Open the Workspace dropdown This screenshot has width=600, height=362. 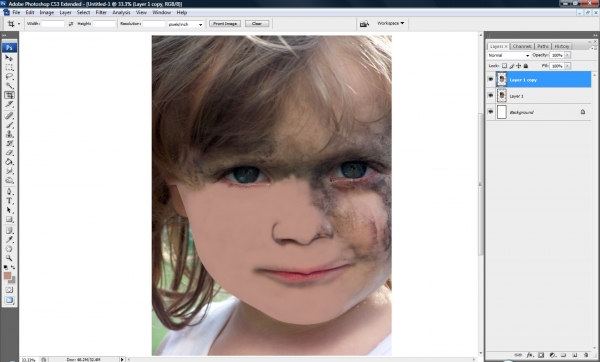pos(390,23)
